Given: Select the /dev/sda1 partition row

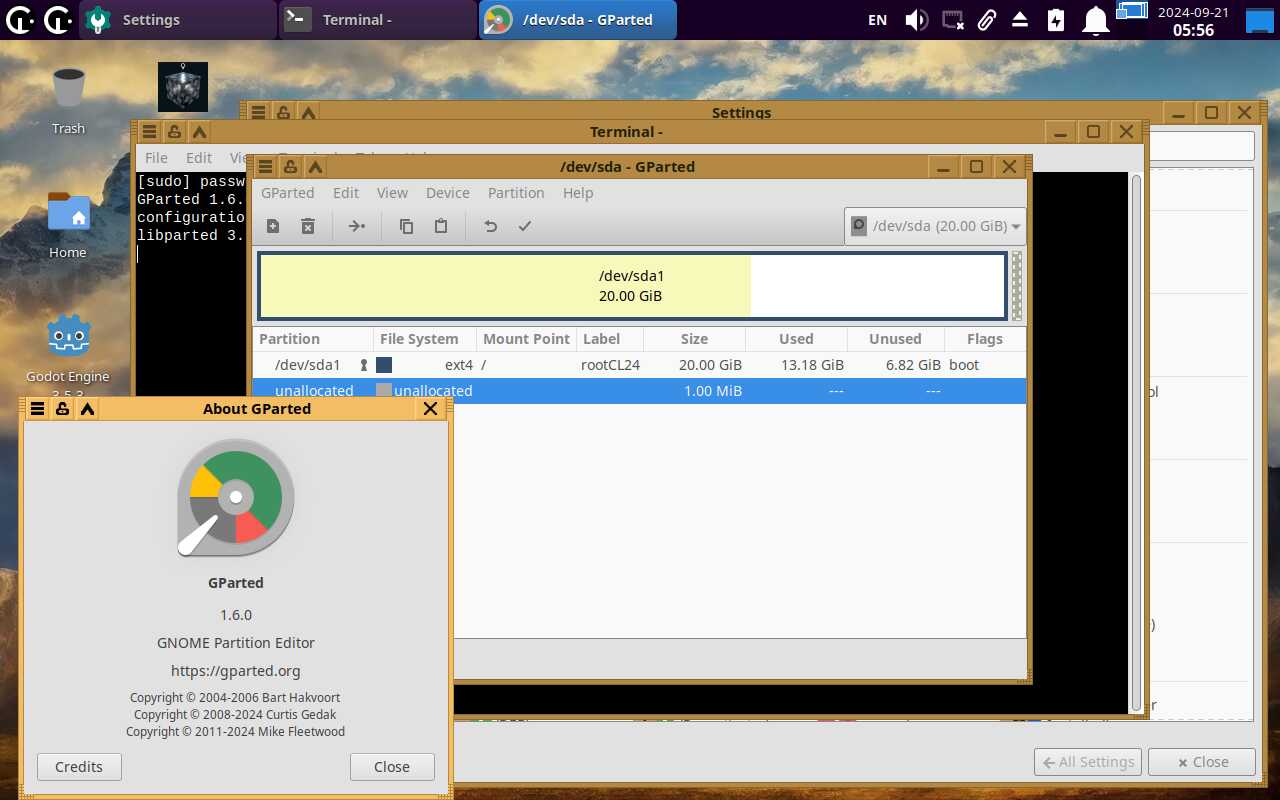Looking at the screenshot, I should [640, 365].
